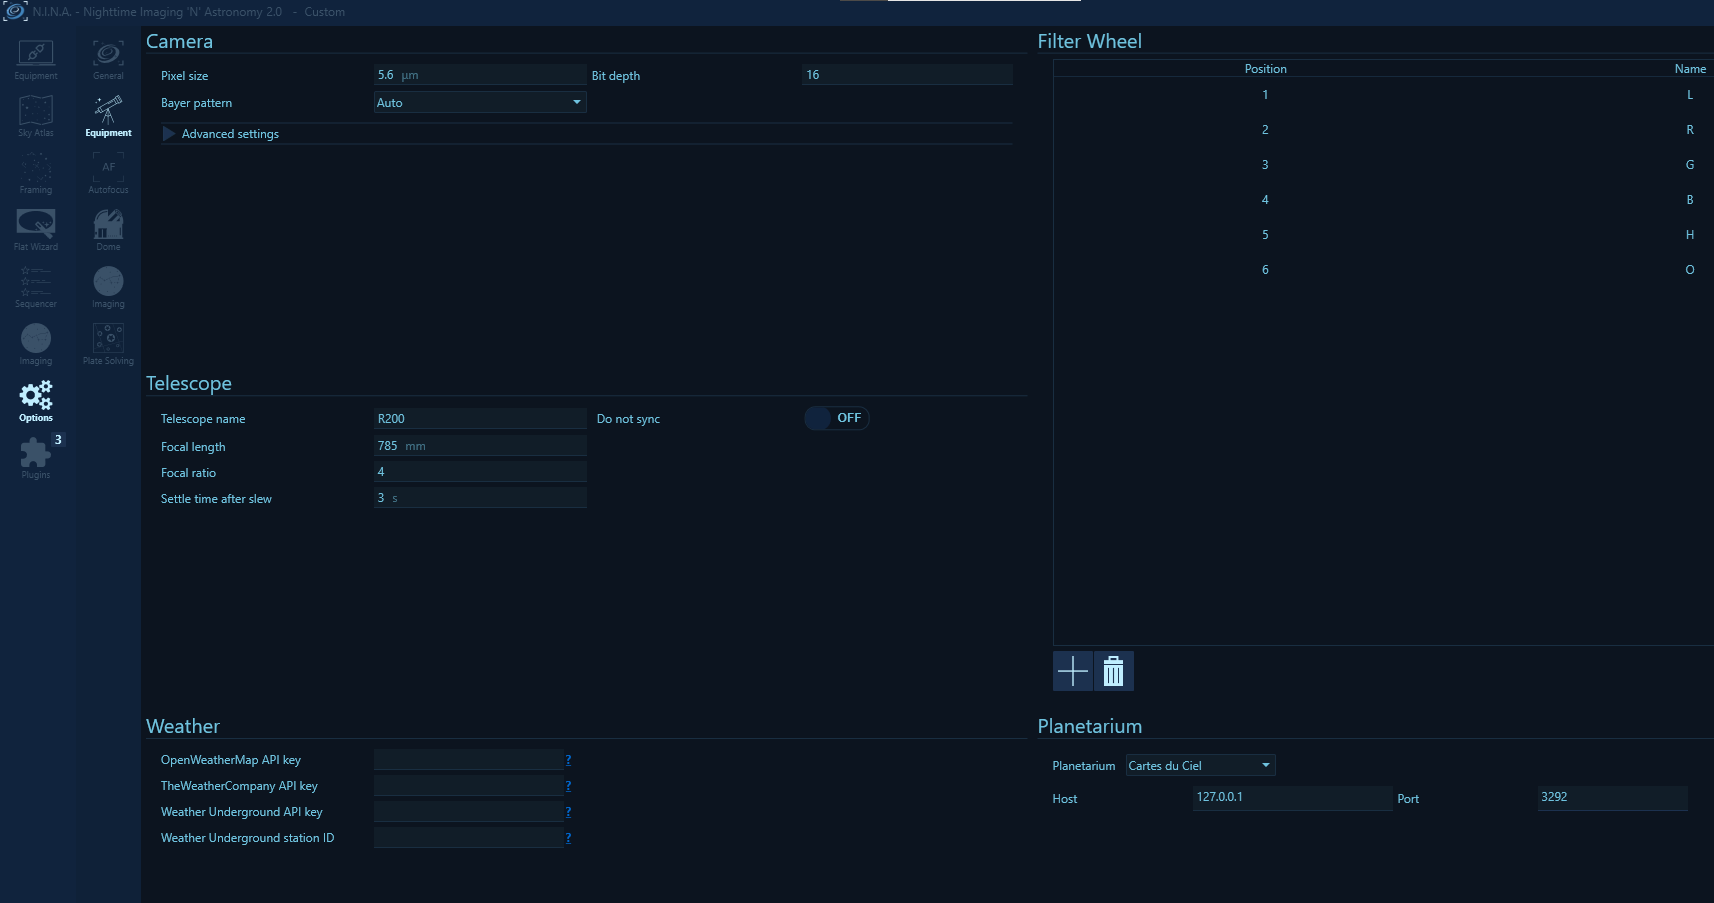Open Plate Solving options
Screen dimensions: 1714x903
pyautogui.click(x=108, y=344)
